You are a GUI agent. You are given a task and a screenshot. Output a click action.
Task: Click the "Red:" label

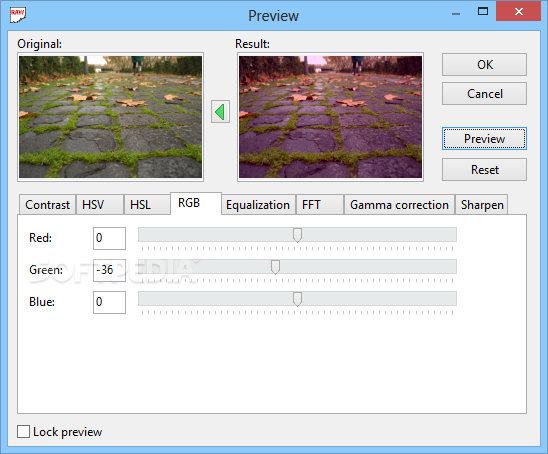click(41, 238)
